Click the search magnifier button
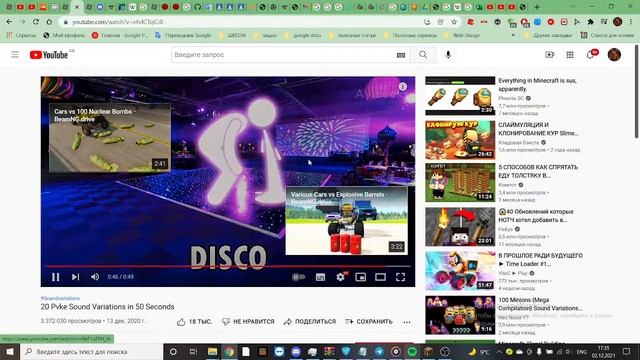This screenshot has width=640, height=360. [x=423, y=55]
